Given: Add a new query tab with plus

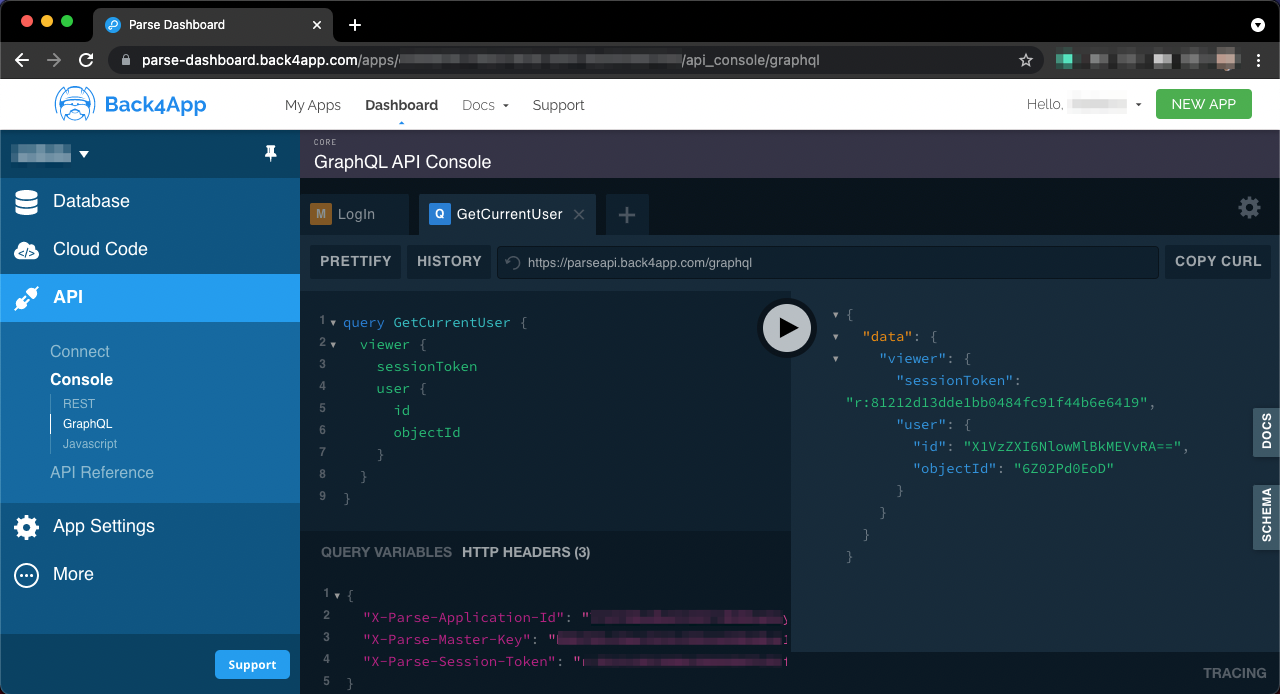Looking at the screenshot, I should 627,214.
